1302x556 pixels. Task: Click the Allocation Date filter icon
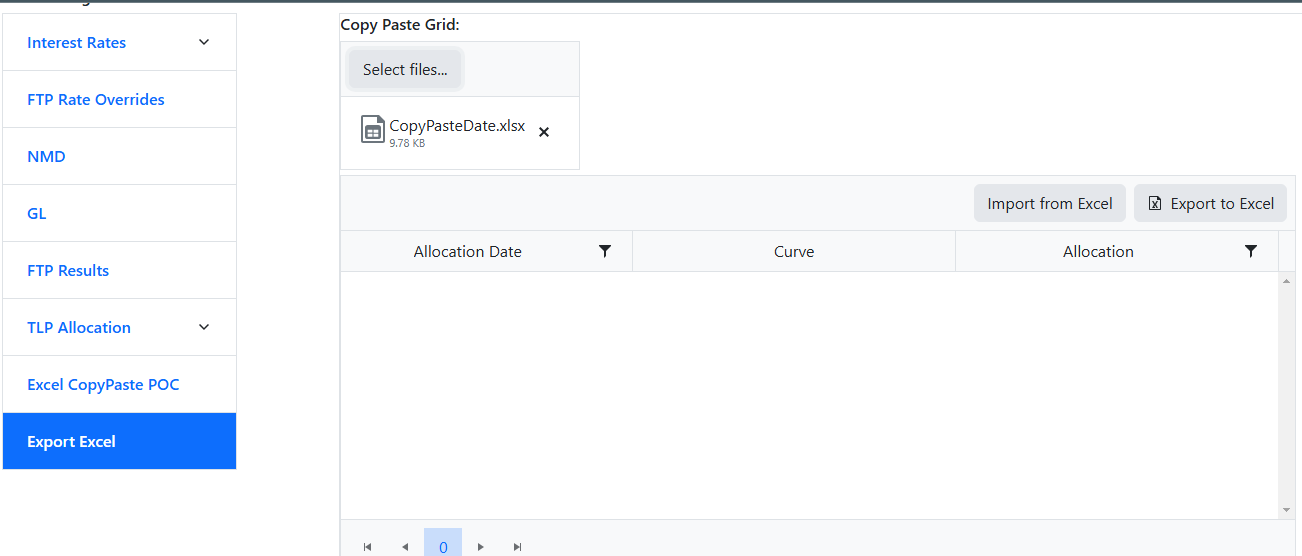[605, 251]
